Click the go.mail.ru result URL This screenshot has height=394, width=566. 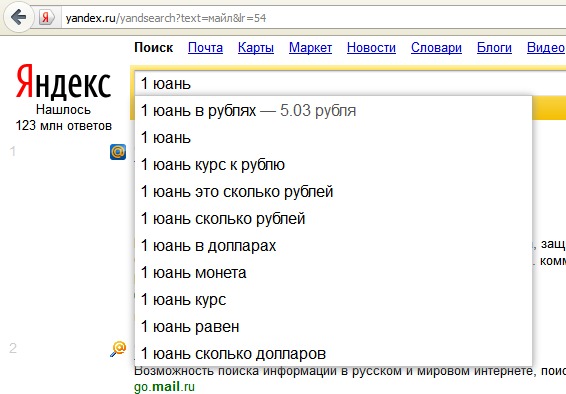coord(164,387)
